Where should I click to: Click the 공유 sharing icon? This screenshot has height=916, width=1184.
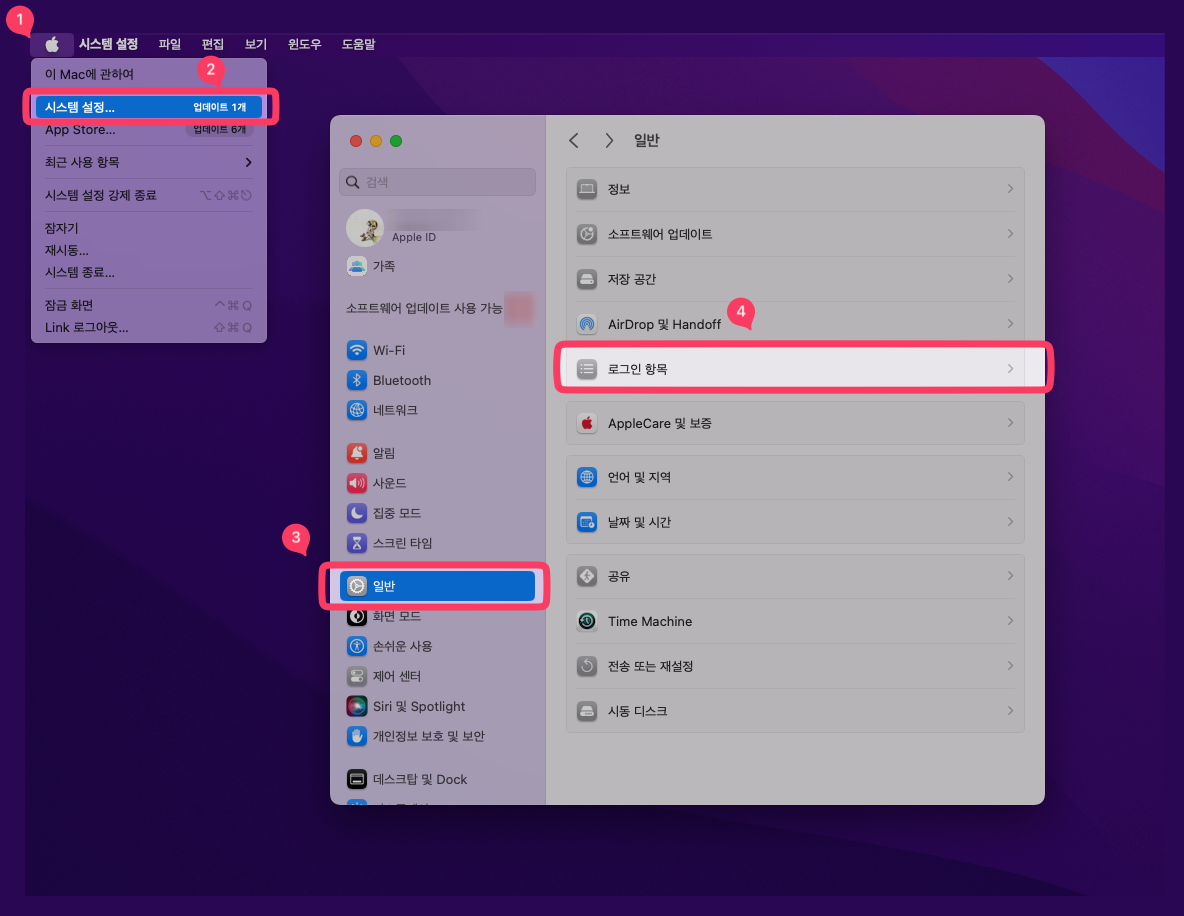pyautogui.click(x=587, y=576)
